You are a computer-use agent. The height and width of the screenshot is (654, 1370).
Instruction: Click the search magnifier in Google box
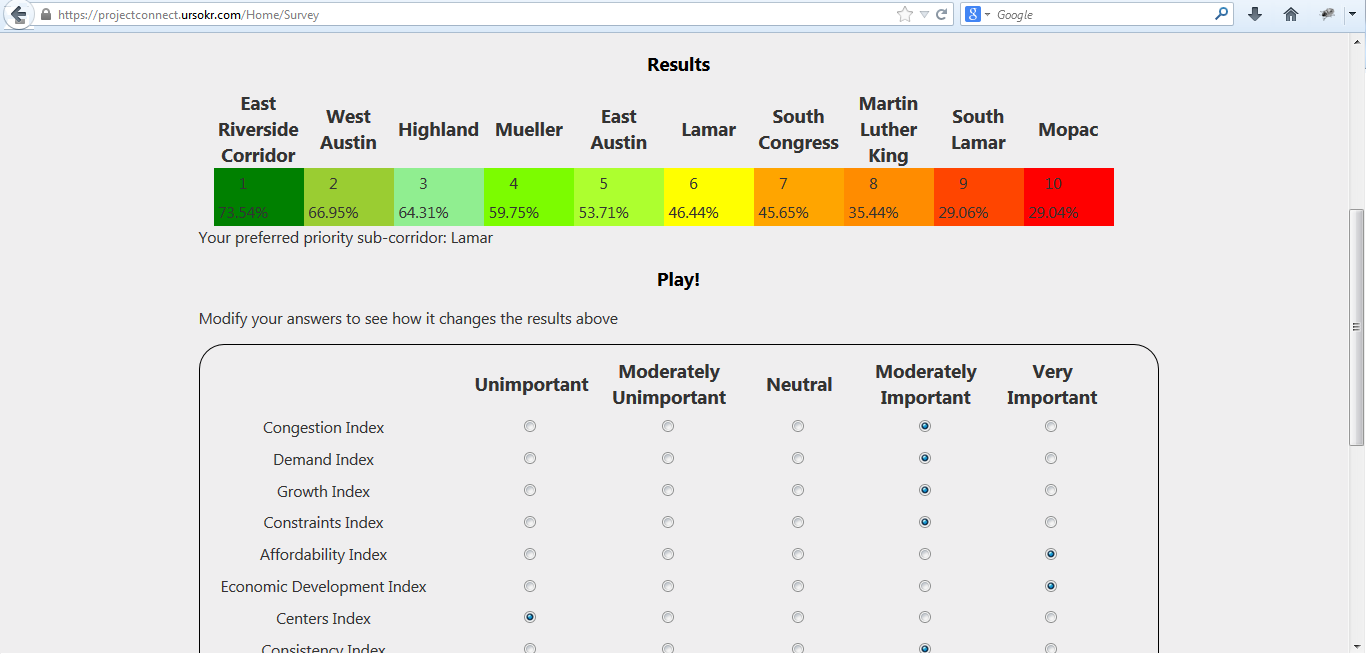1221,14
